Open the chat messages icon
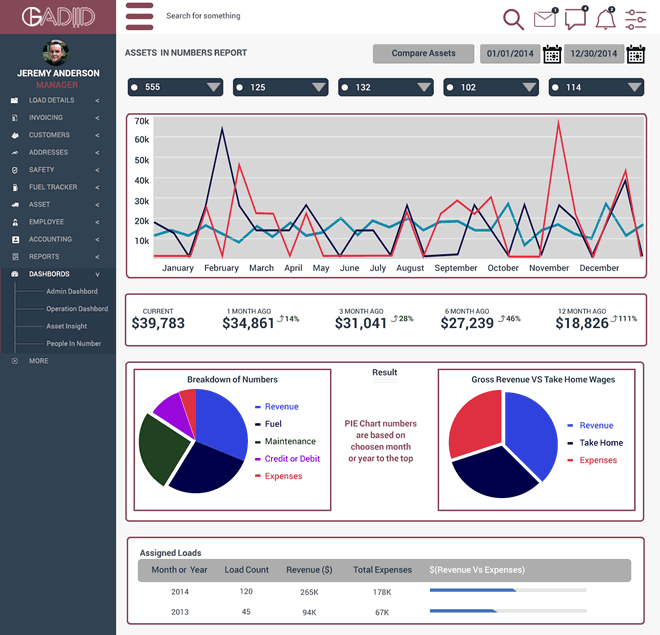 point(575,18)
